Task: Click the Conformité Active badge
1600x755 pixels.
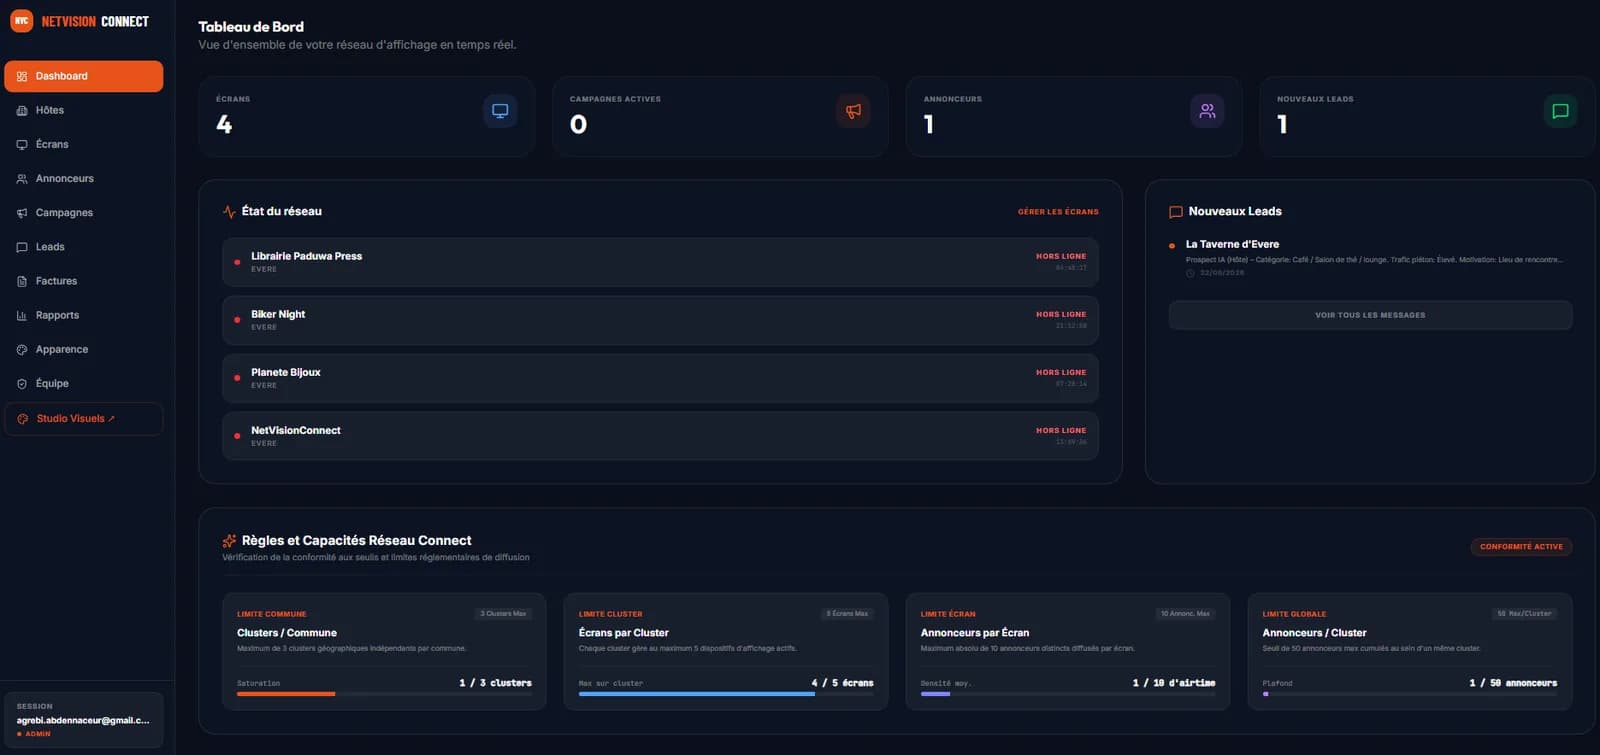Action: pos(1521,546)
